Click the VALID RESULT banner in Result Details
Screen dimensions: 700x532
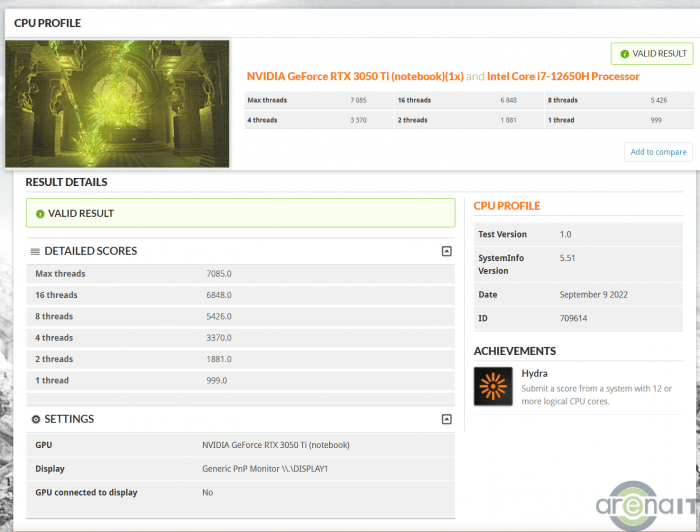pos(241,213)
